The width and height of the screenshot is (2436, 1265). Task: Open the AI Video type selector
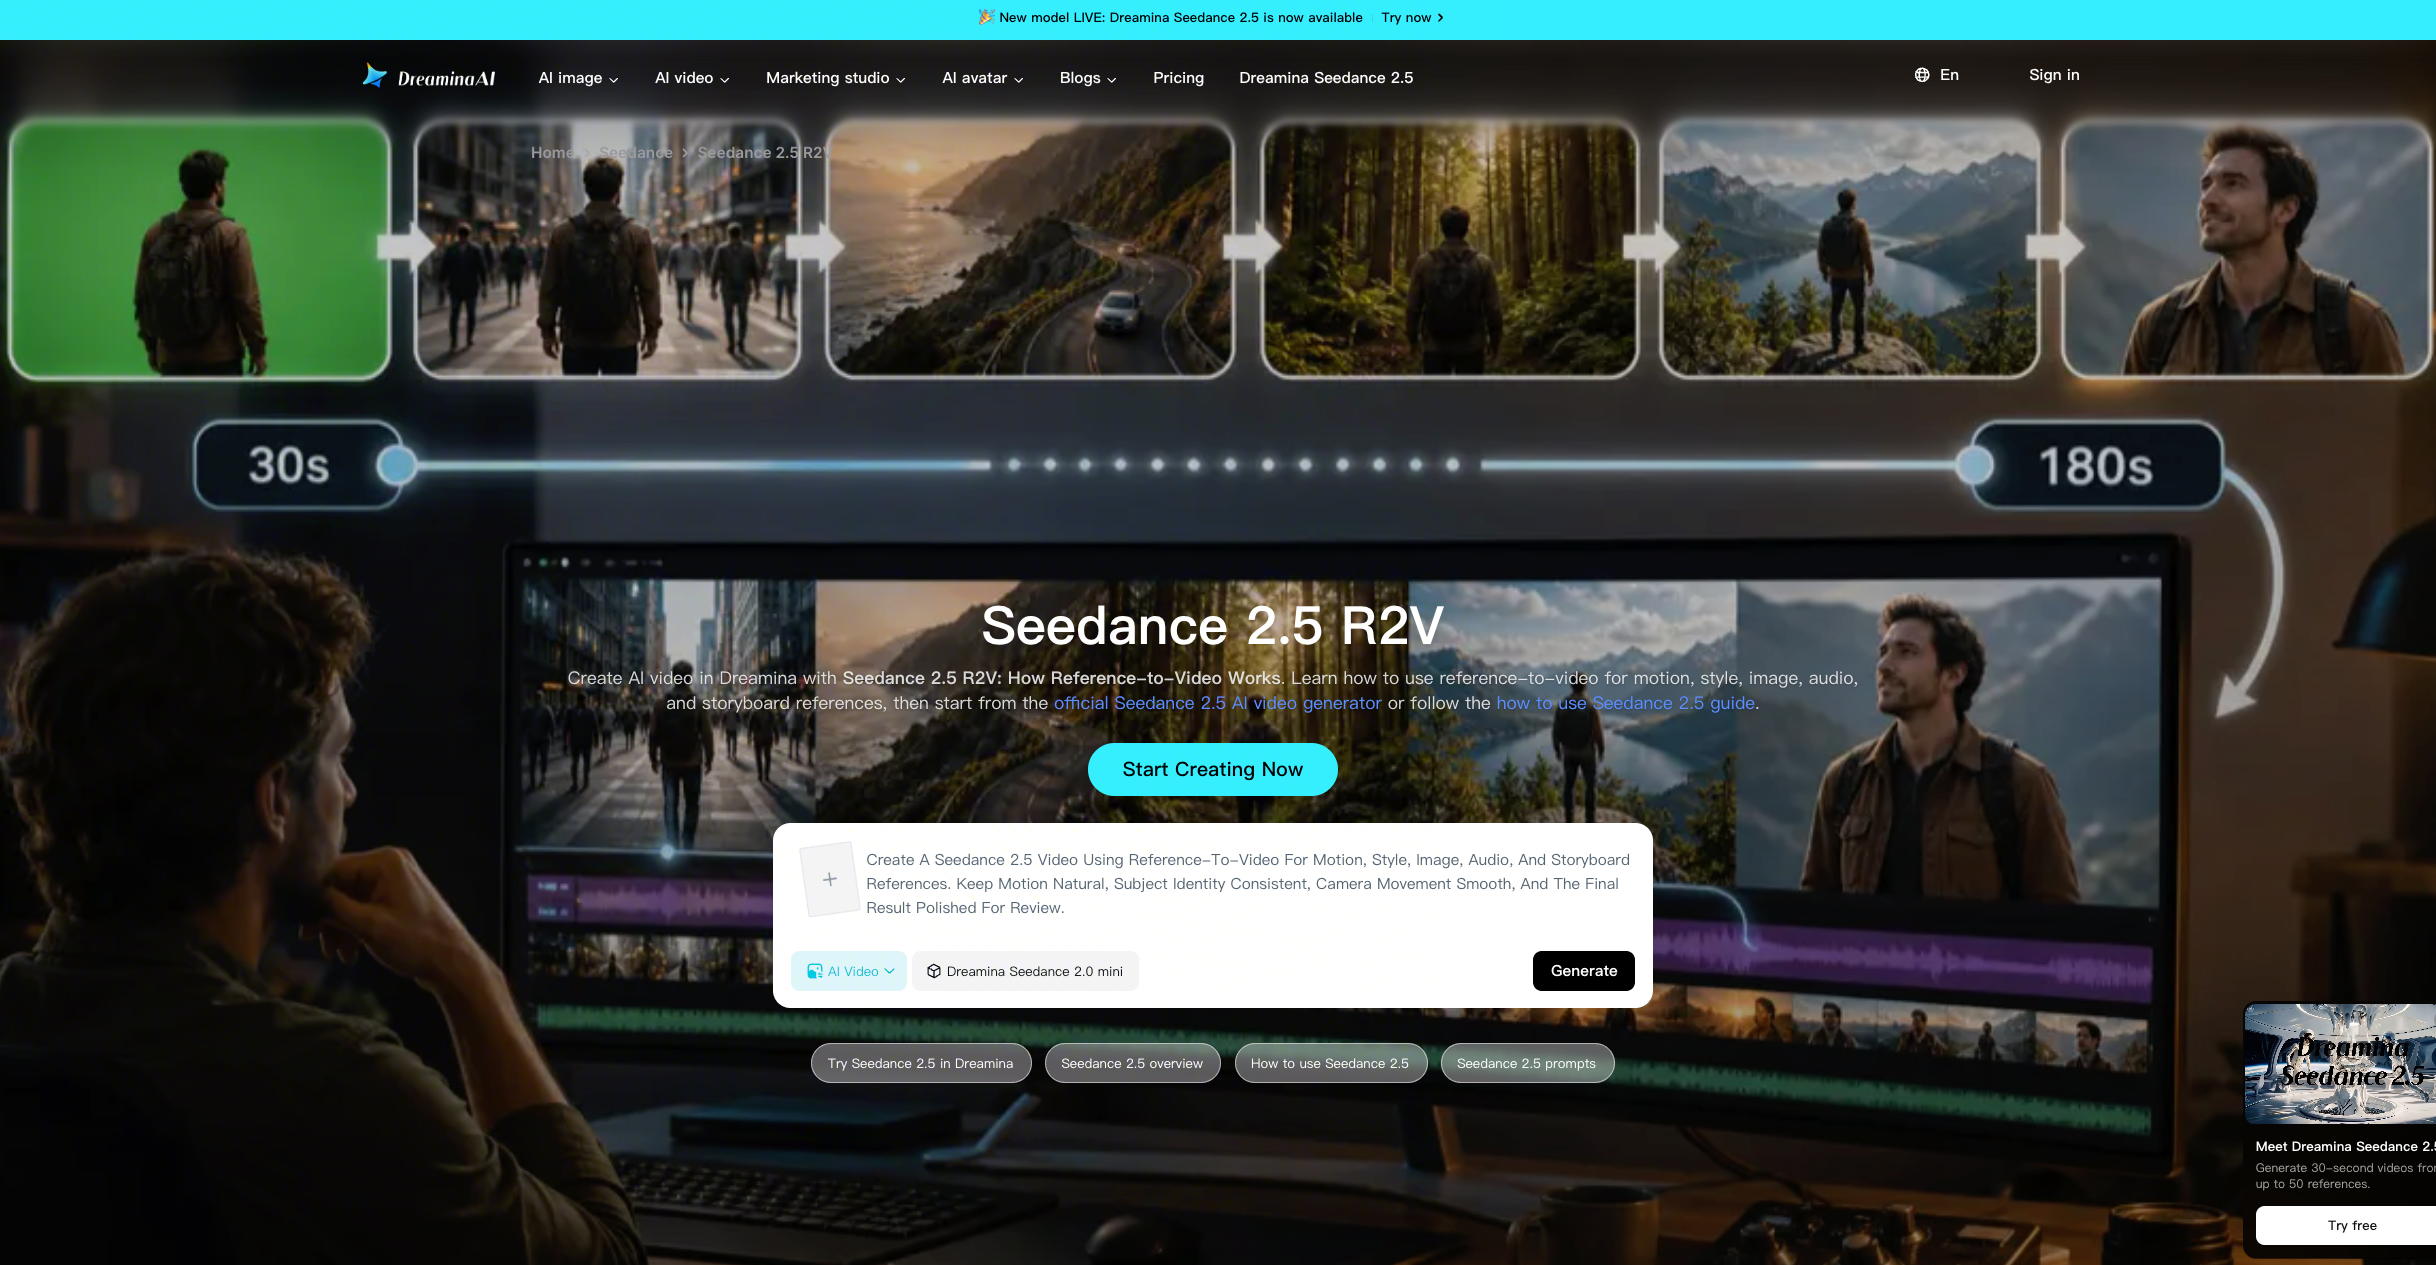pyautogui.click(x=849, y=971)
